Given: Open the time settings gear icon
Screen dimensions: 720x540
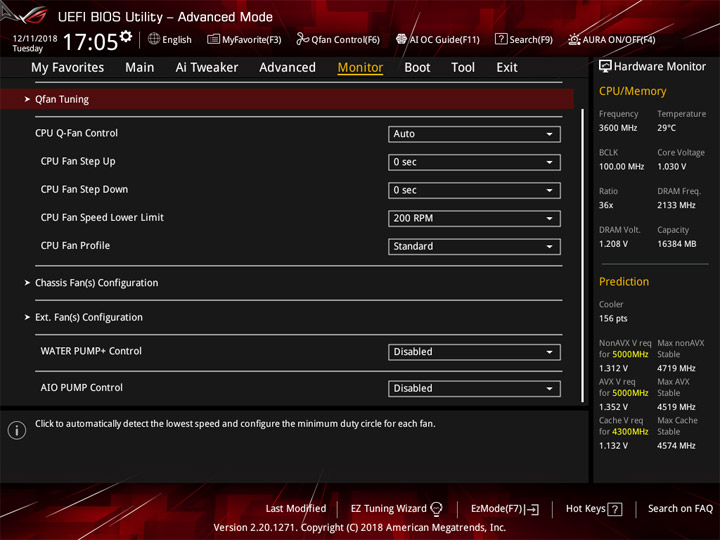Looking at the screenshot, I should tap(126, 36).
